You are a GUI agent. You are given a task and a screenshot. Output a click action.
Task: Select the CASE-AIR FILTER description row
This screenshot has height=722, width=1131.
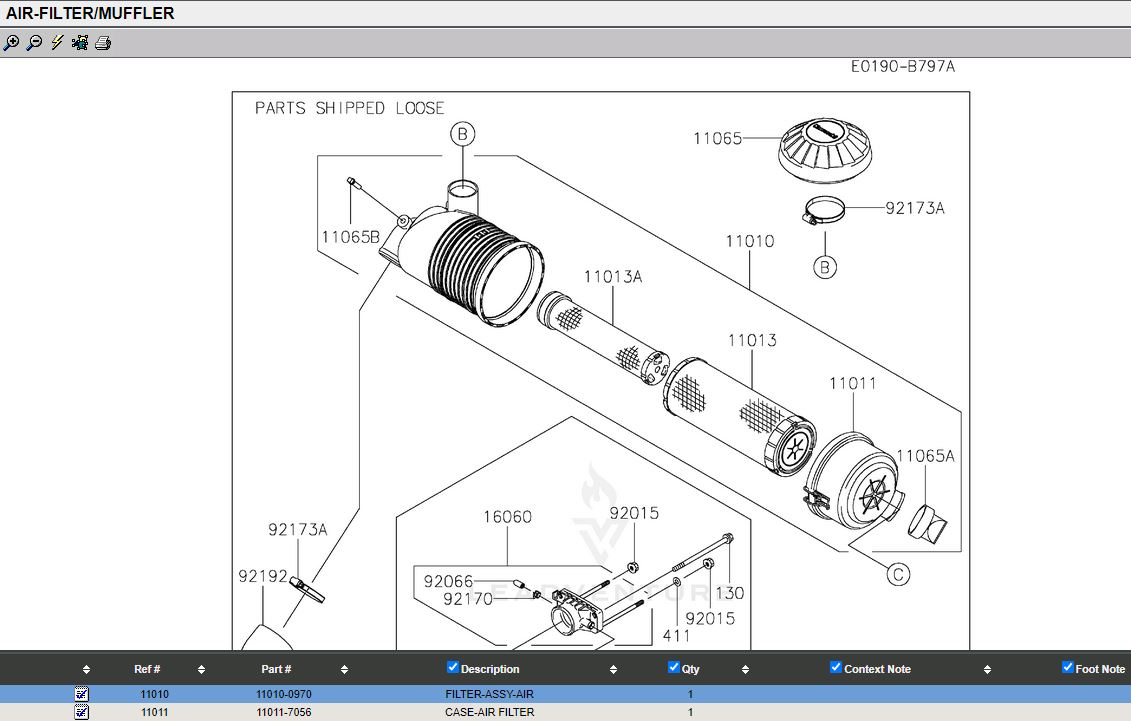[490, 712]
